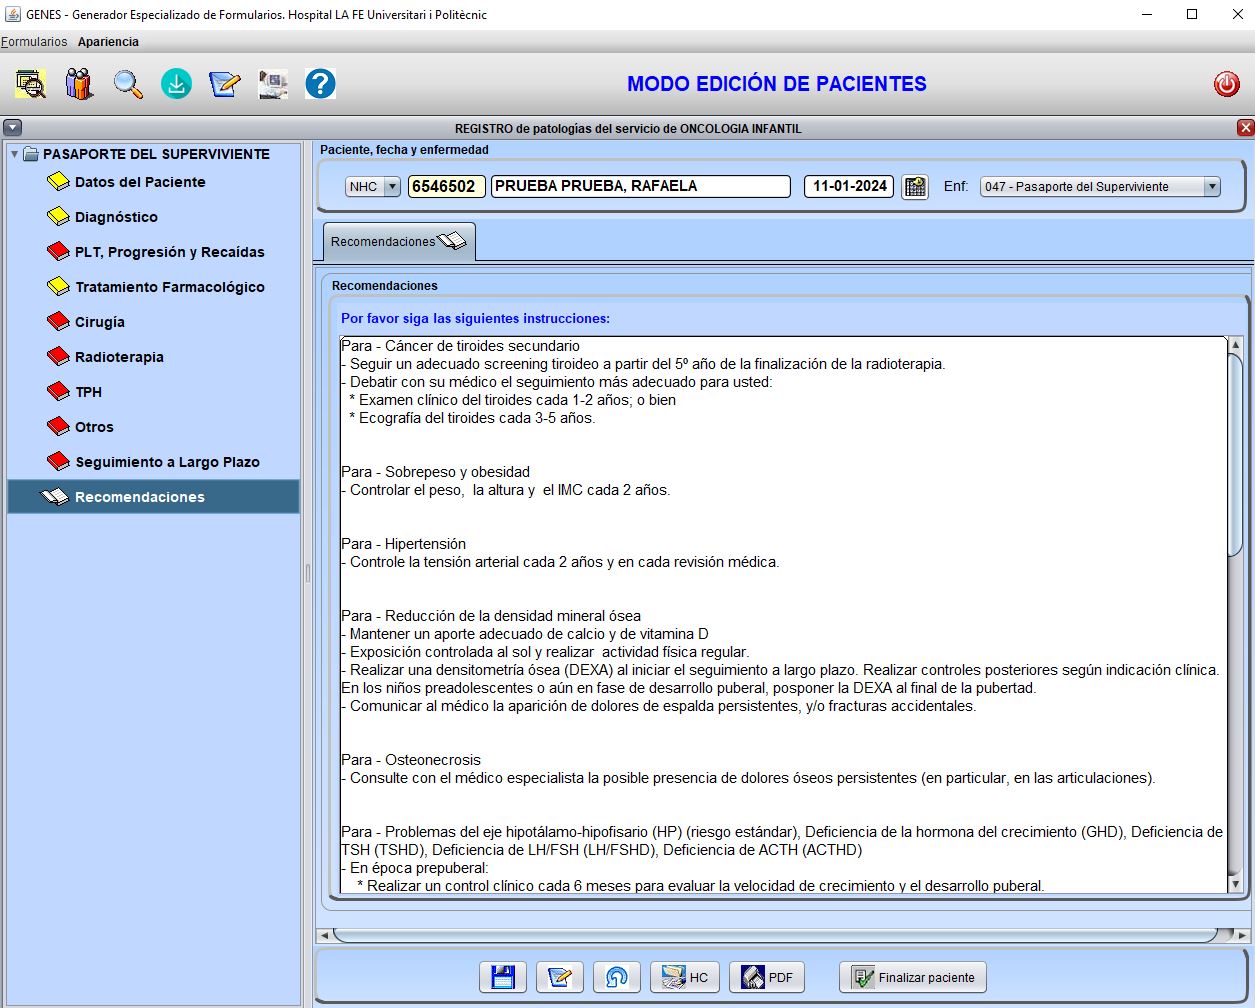The width and height of the screenshot is (1255, 1008).
Task: Click the Finalizar paciente button
Action: pyautogui.click(x=913, y=977)
